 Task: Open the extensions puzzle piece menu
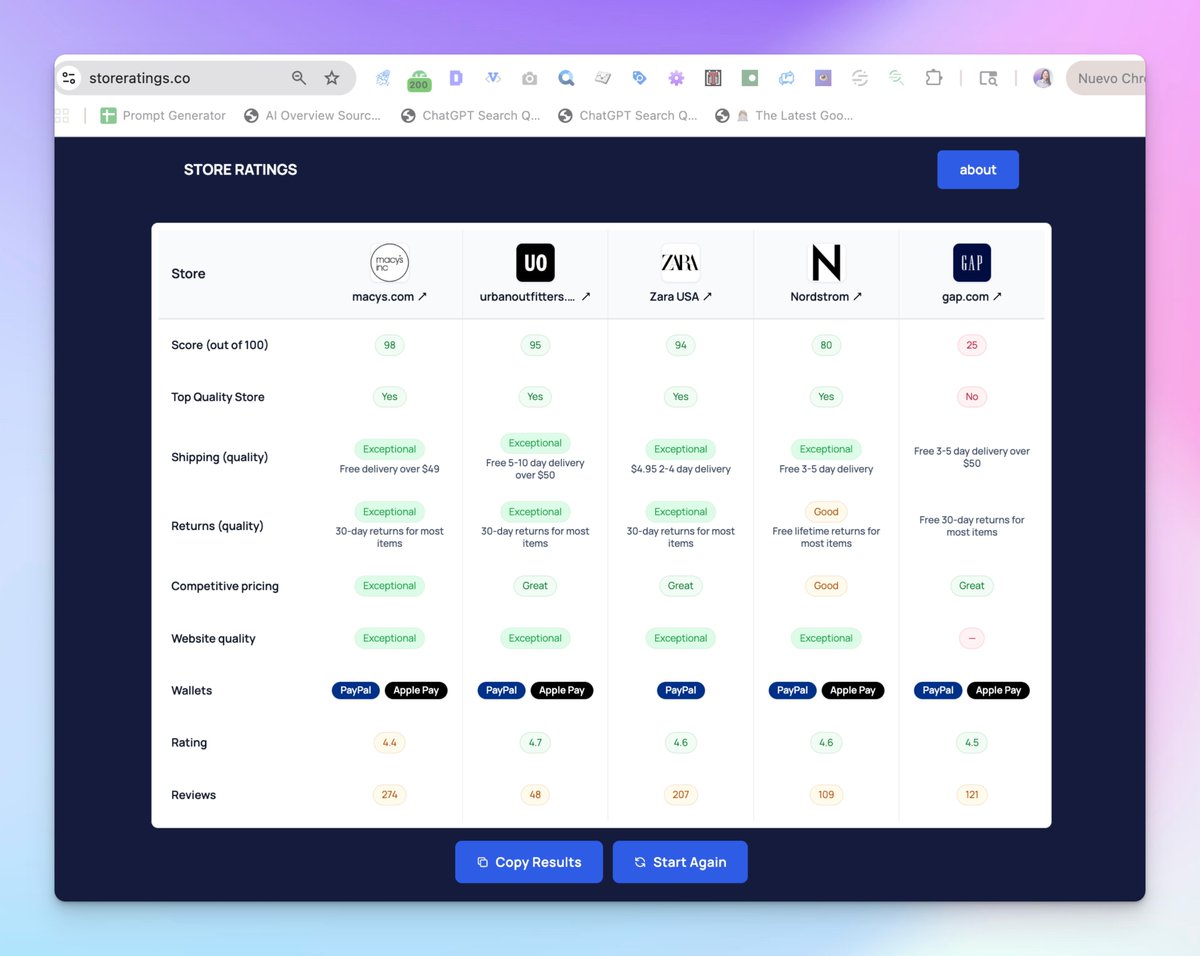[933, 78]
